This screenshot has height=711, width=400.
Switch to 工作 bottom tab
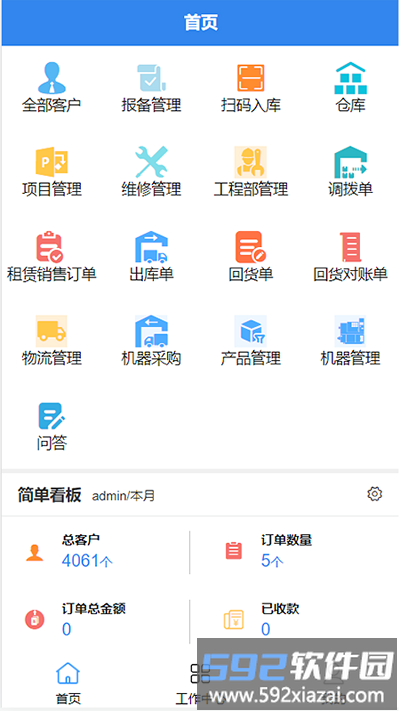[x=200, y=684]
